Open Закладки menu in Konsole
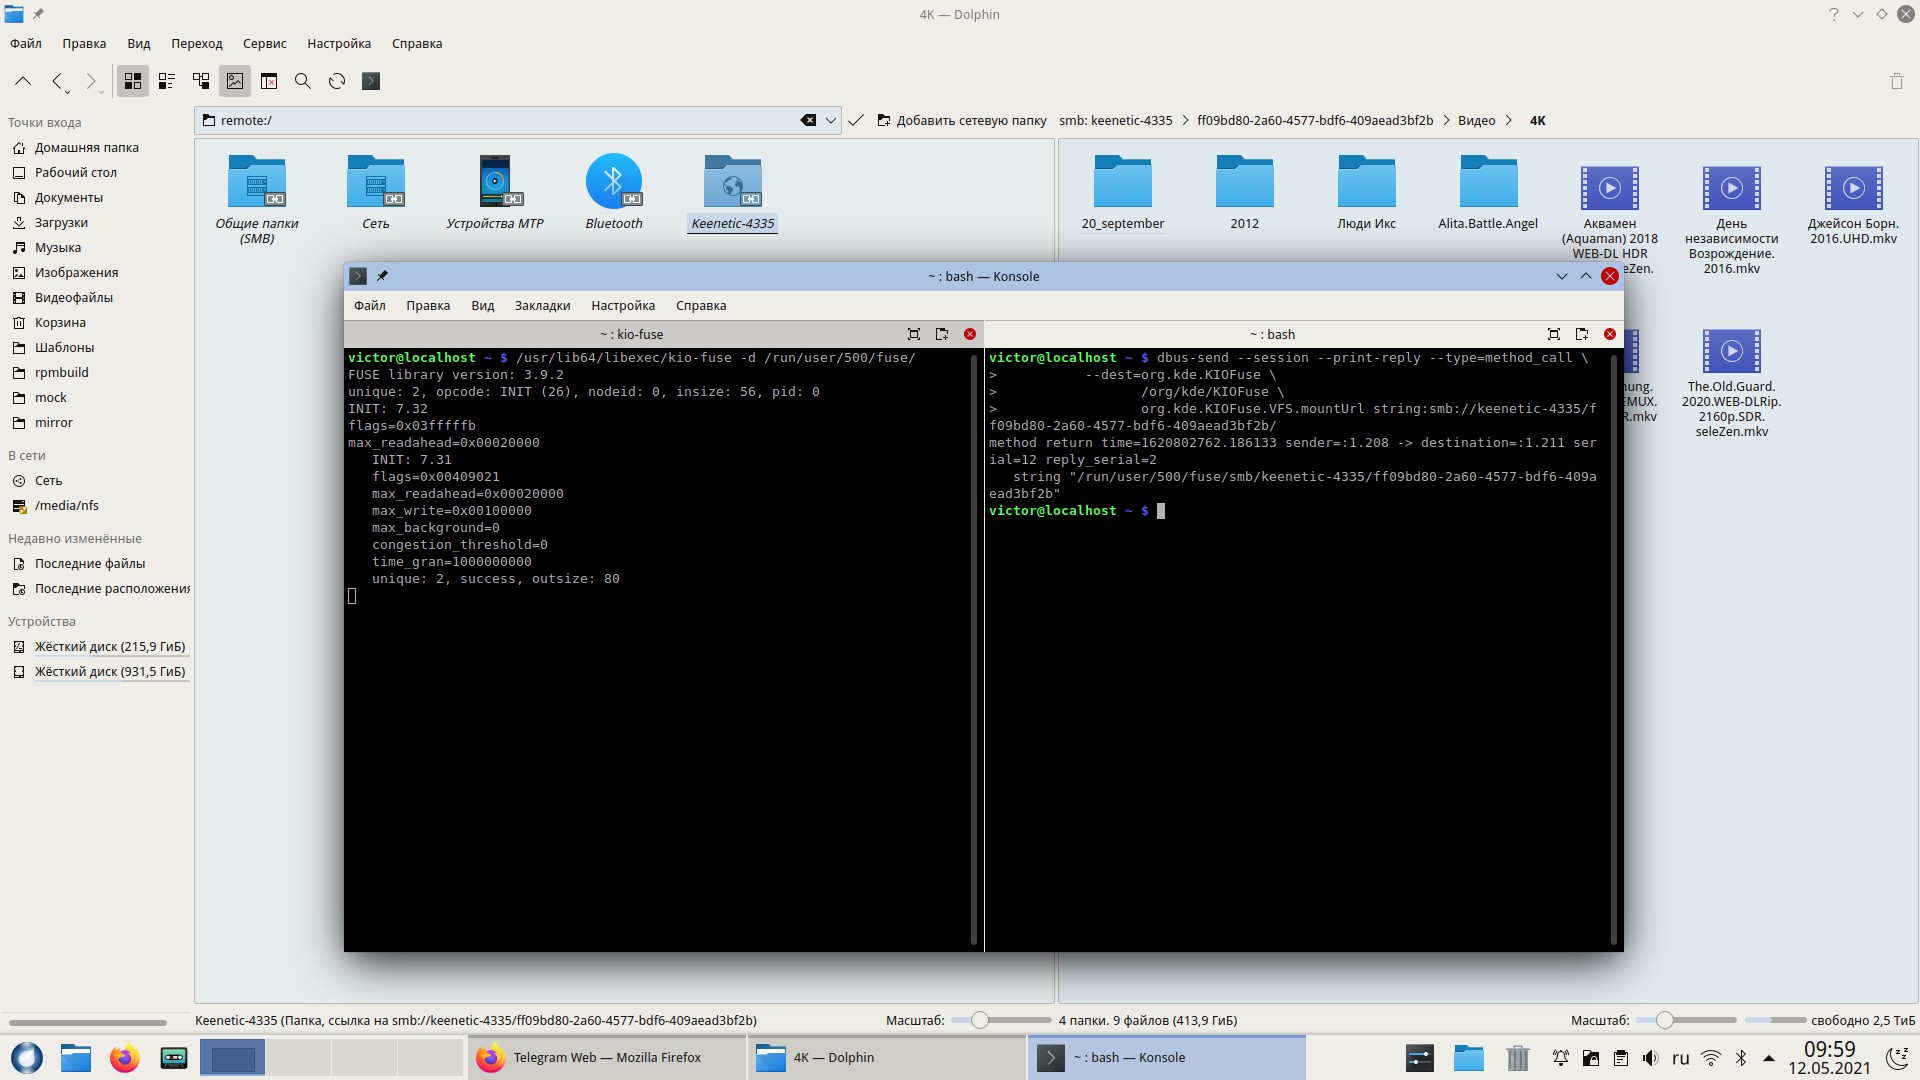The height and width of the screenshot is (1080, 1920). pyautogui.click(x=542, y=305)
